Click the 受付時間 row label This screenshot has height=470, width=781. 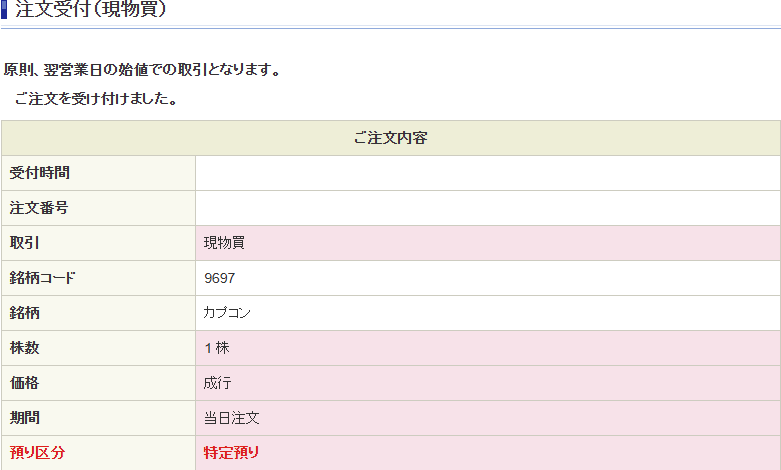pyautogui.click(x=40, y=173)
